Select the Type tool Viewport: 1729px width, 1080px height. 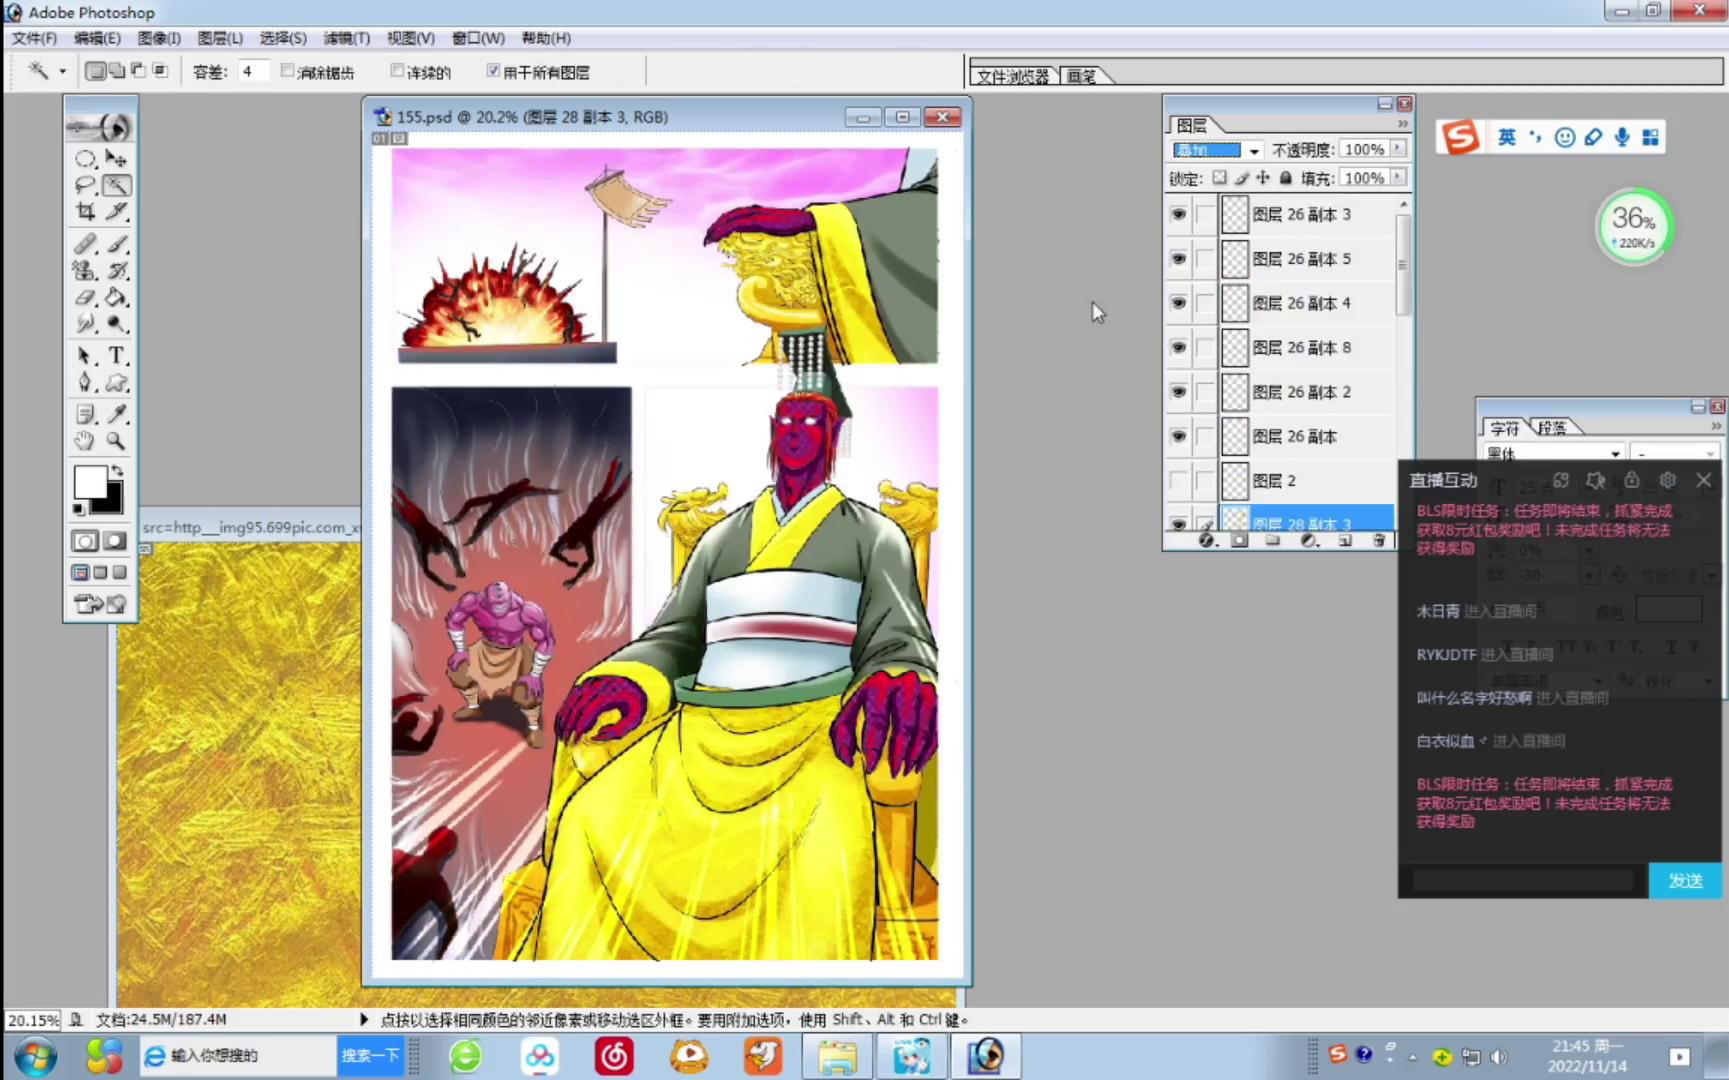[x=117, y=356]
